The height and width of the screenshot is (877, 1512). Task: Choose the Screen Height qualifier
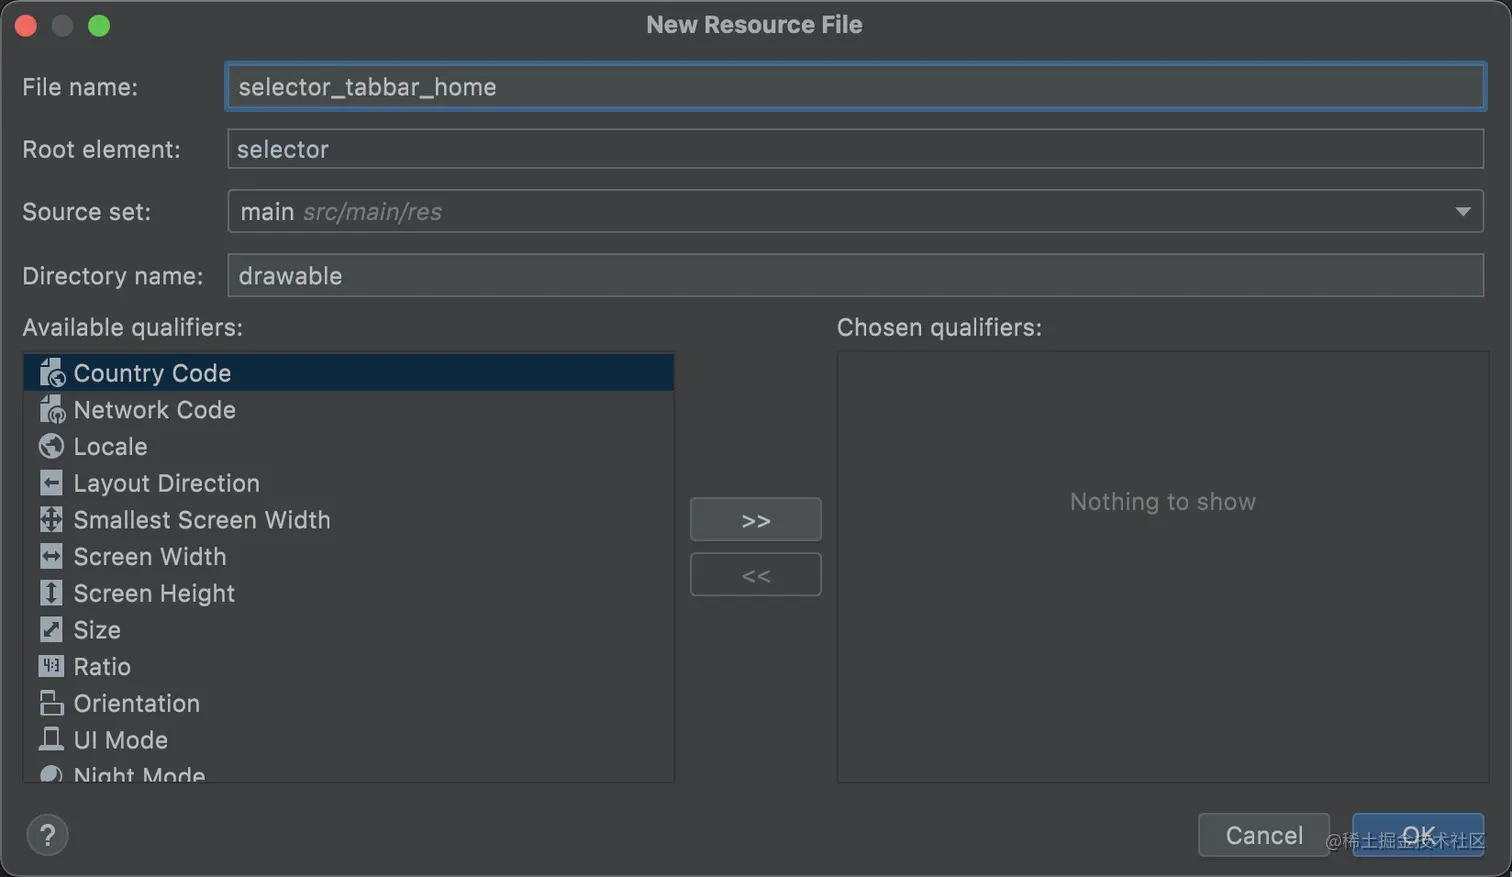click(x=349, y=593)
